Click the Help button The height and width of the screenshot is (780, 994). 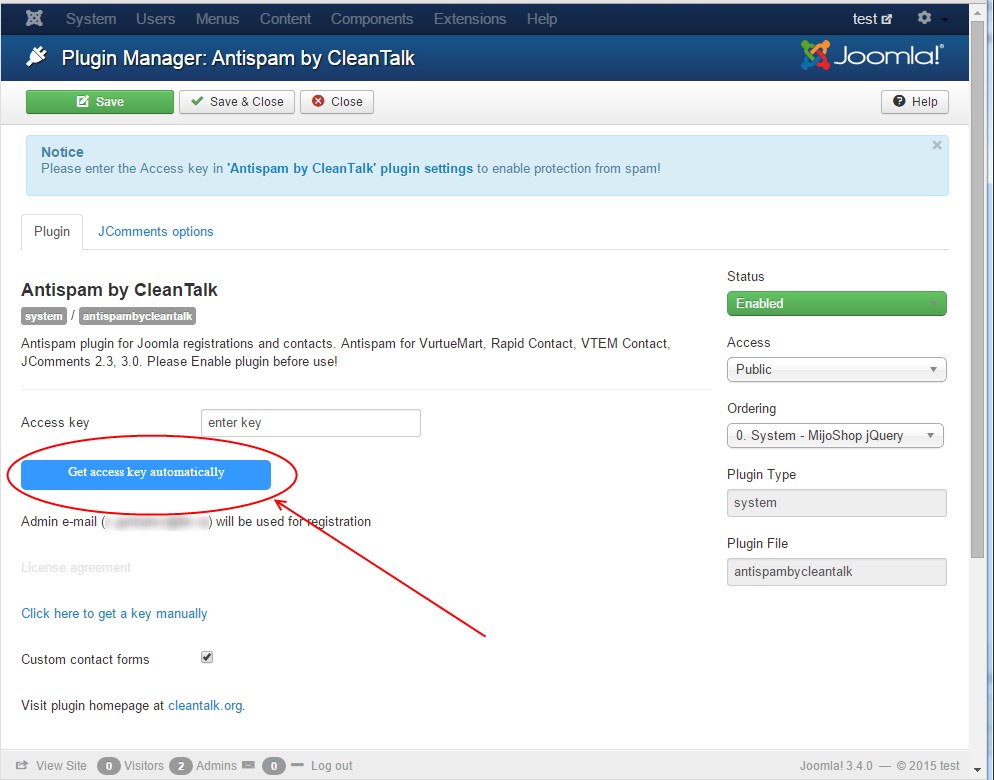click(x=914, y=101)
